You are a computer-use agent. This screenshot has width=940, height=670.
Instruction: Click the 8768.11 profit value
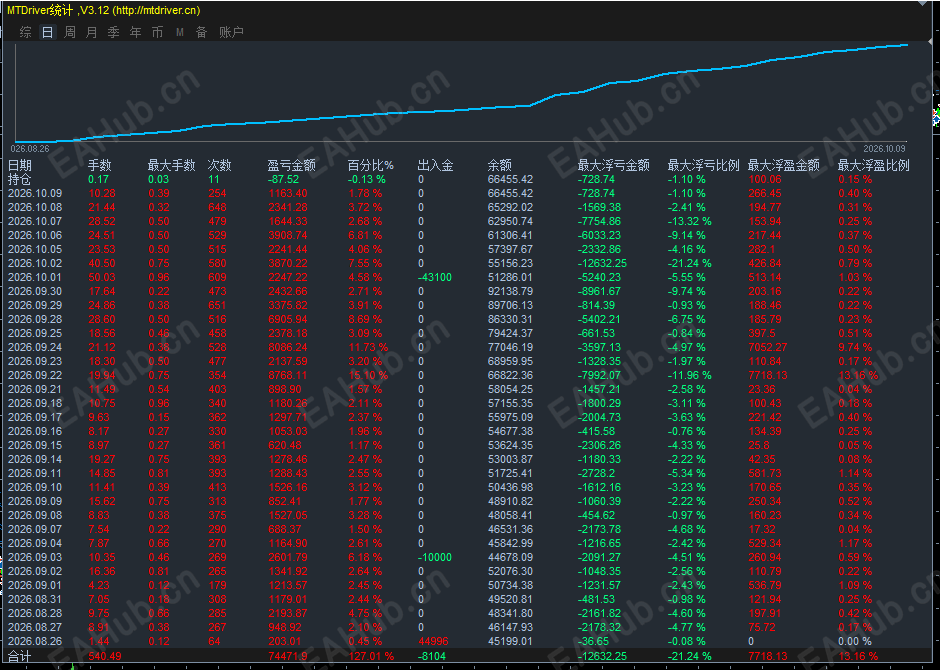pos(288,375)
